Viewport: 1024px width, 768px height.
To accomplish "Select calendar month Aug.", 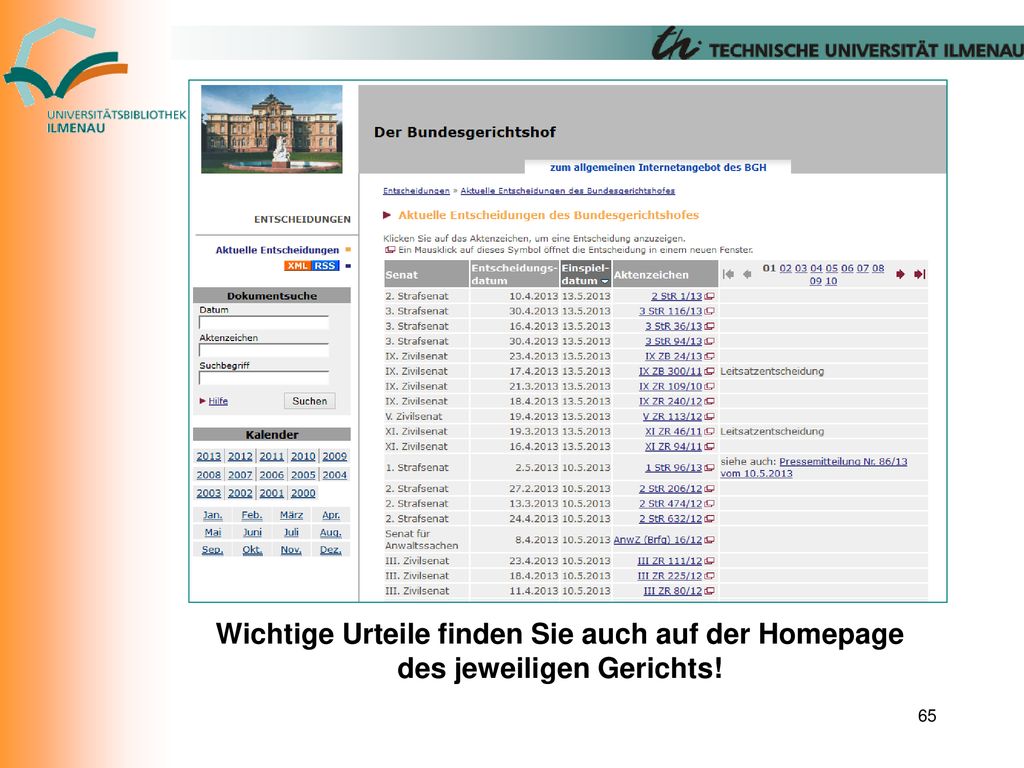I will (330, 532).
